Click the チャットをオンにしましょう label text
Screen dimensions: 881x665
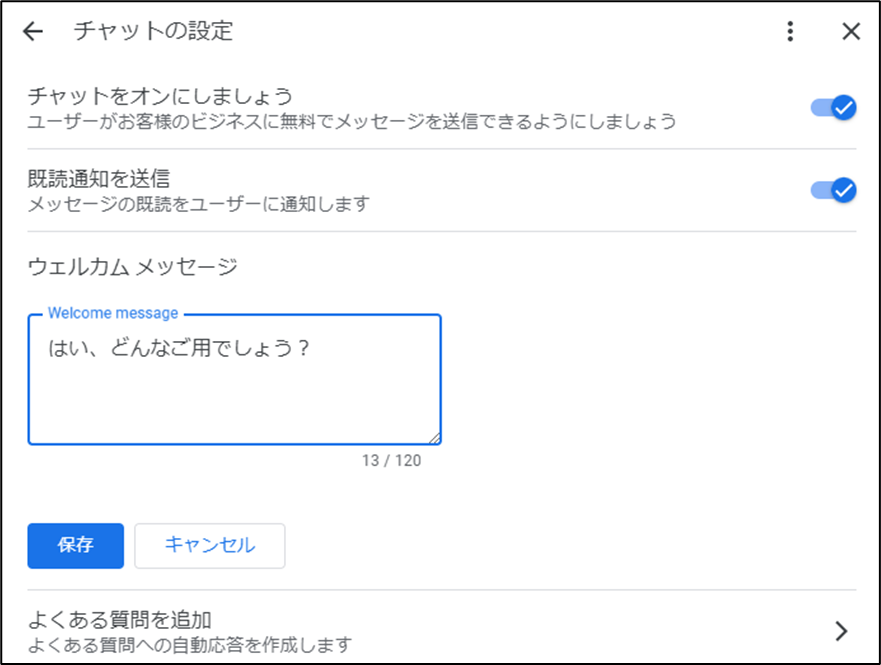point(160,96)
